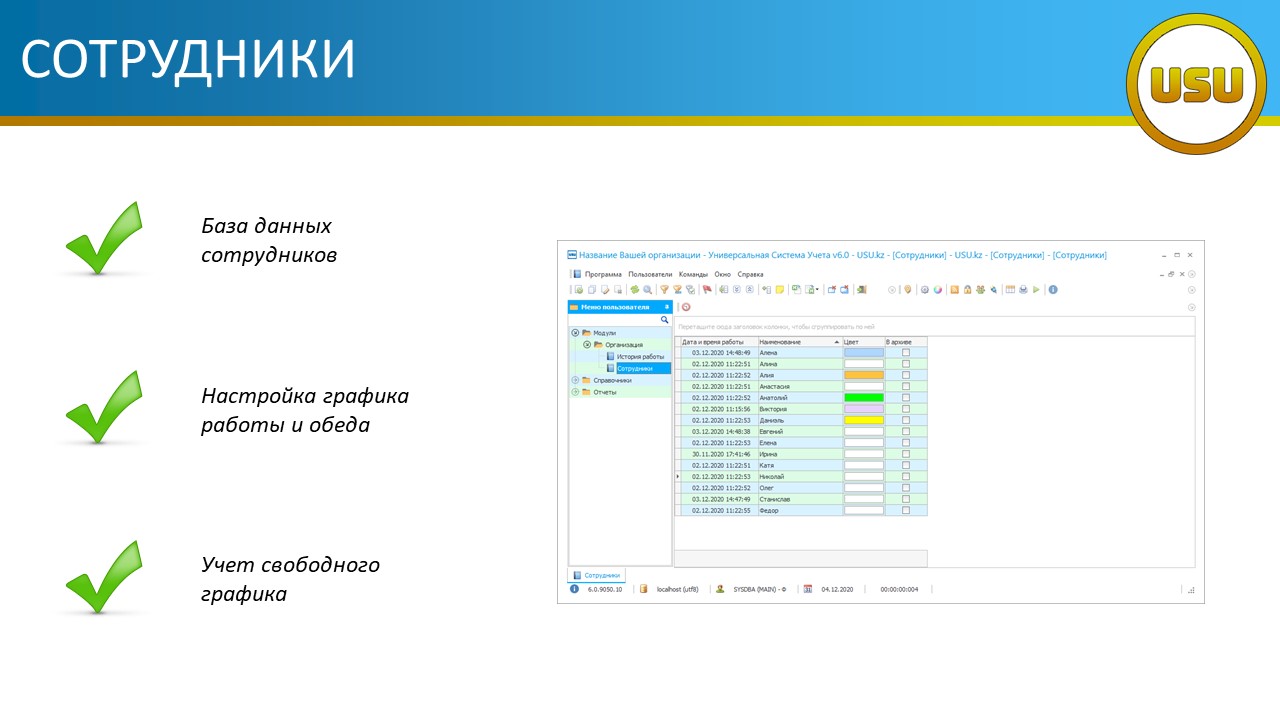This screenshot has width=1280, height=720.
Task: Toggle В архиве checkbox for Виктория
Action: 906,409
